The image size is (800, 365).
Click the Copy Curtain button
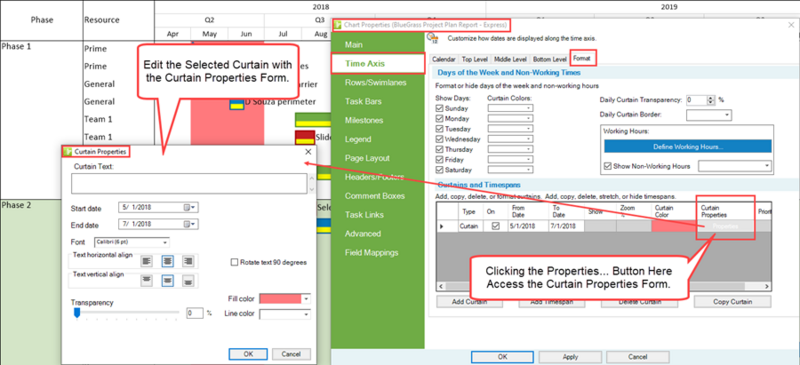click(733, 302)
